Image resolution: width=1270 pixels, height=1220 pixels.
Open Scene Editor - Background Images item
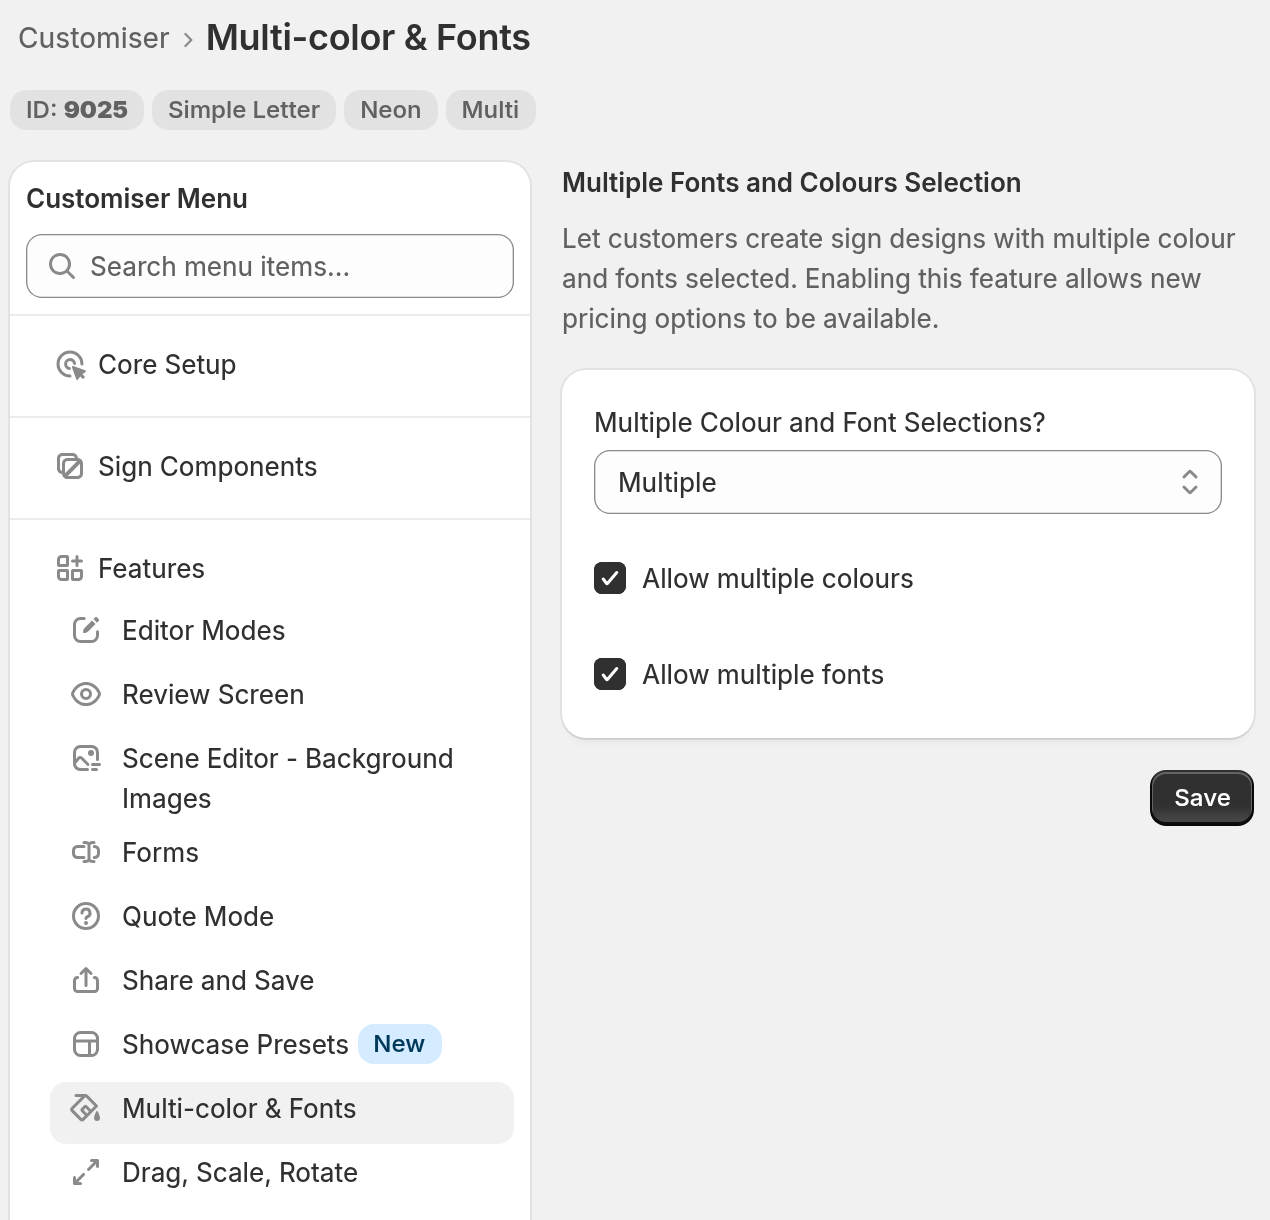tap(282, 778)
